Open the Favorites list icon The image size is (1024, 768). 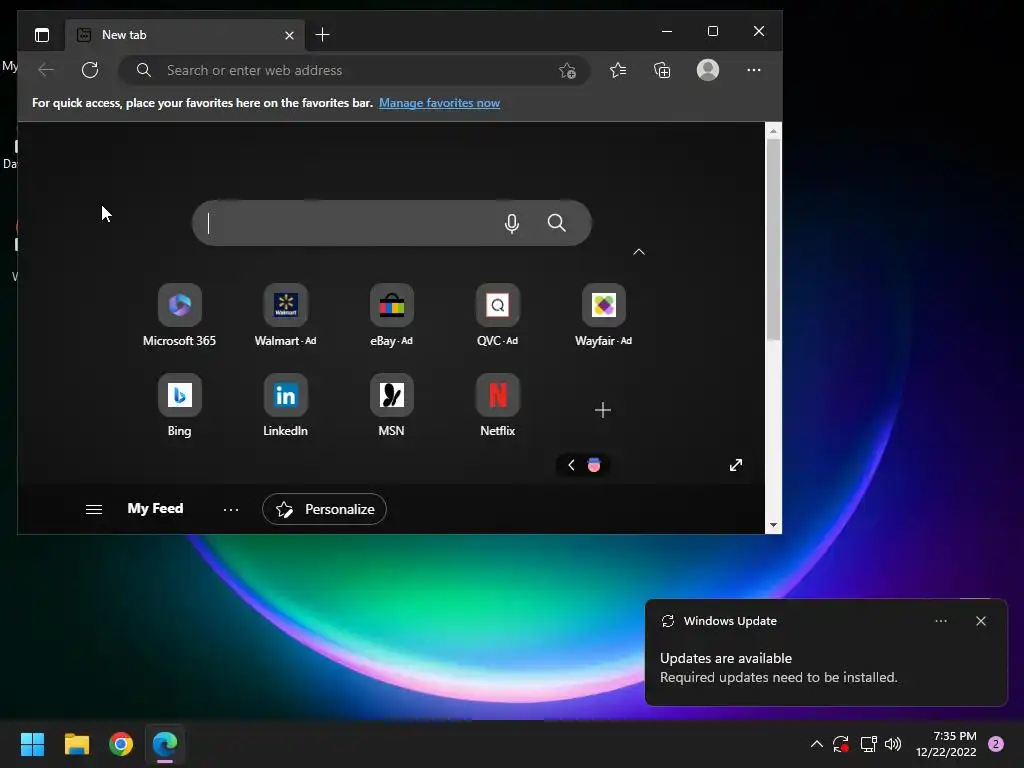pyautogui.click(x=618, y=70)
